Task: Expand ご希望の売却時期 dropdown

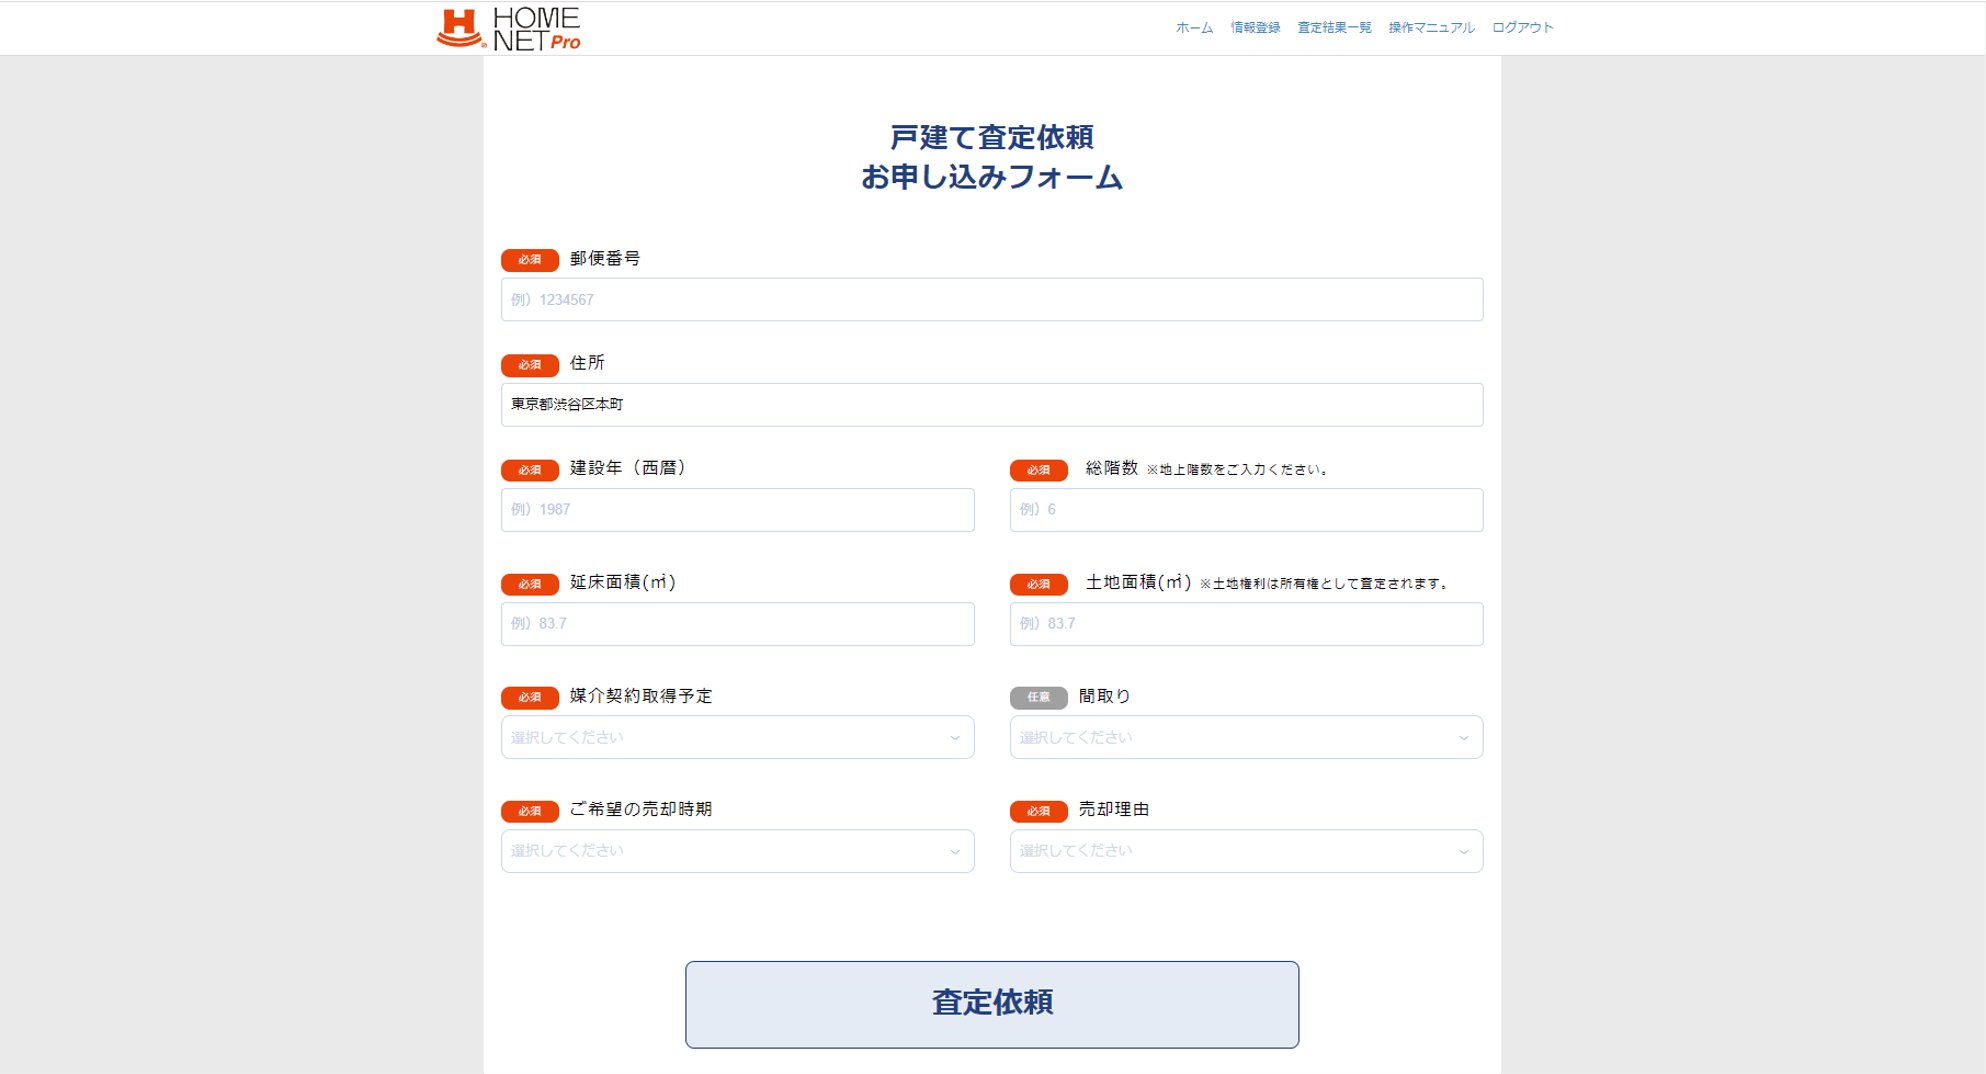Action: click(737, 851)
